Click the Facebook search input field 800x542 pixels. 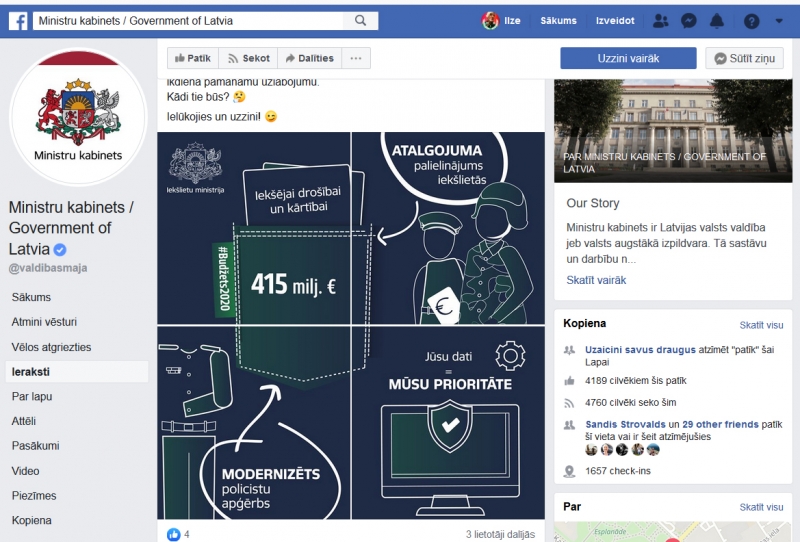pyautogui.click(x=190, y=21)
